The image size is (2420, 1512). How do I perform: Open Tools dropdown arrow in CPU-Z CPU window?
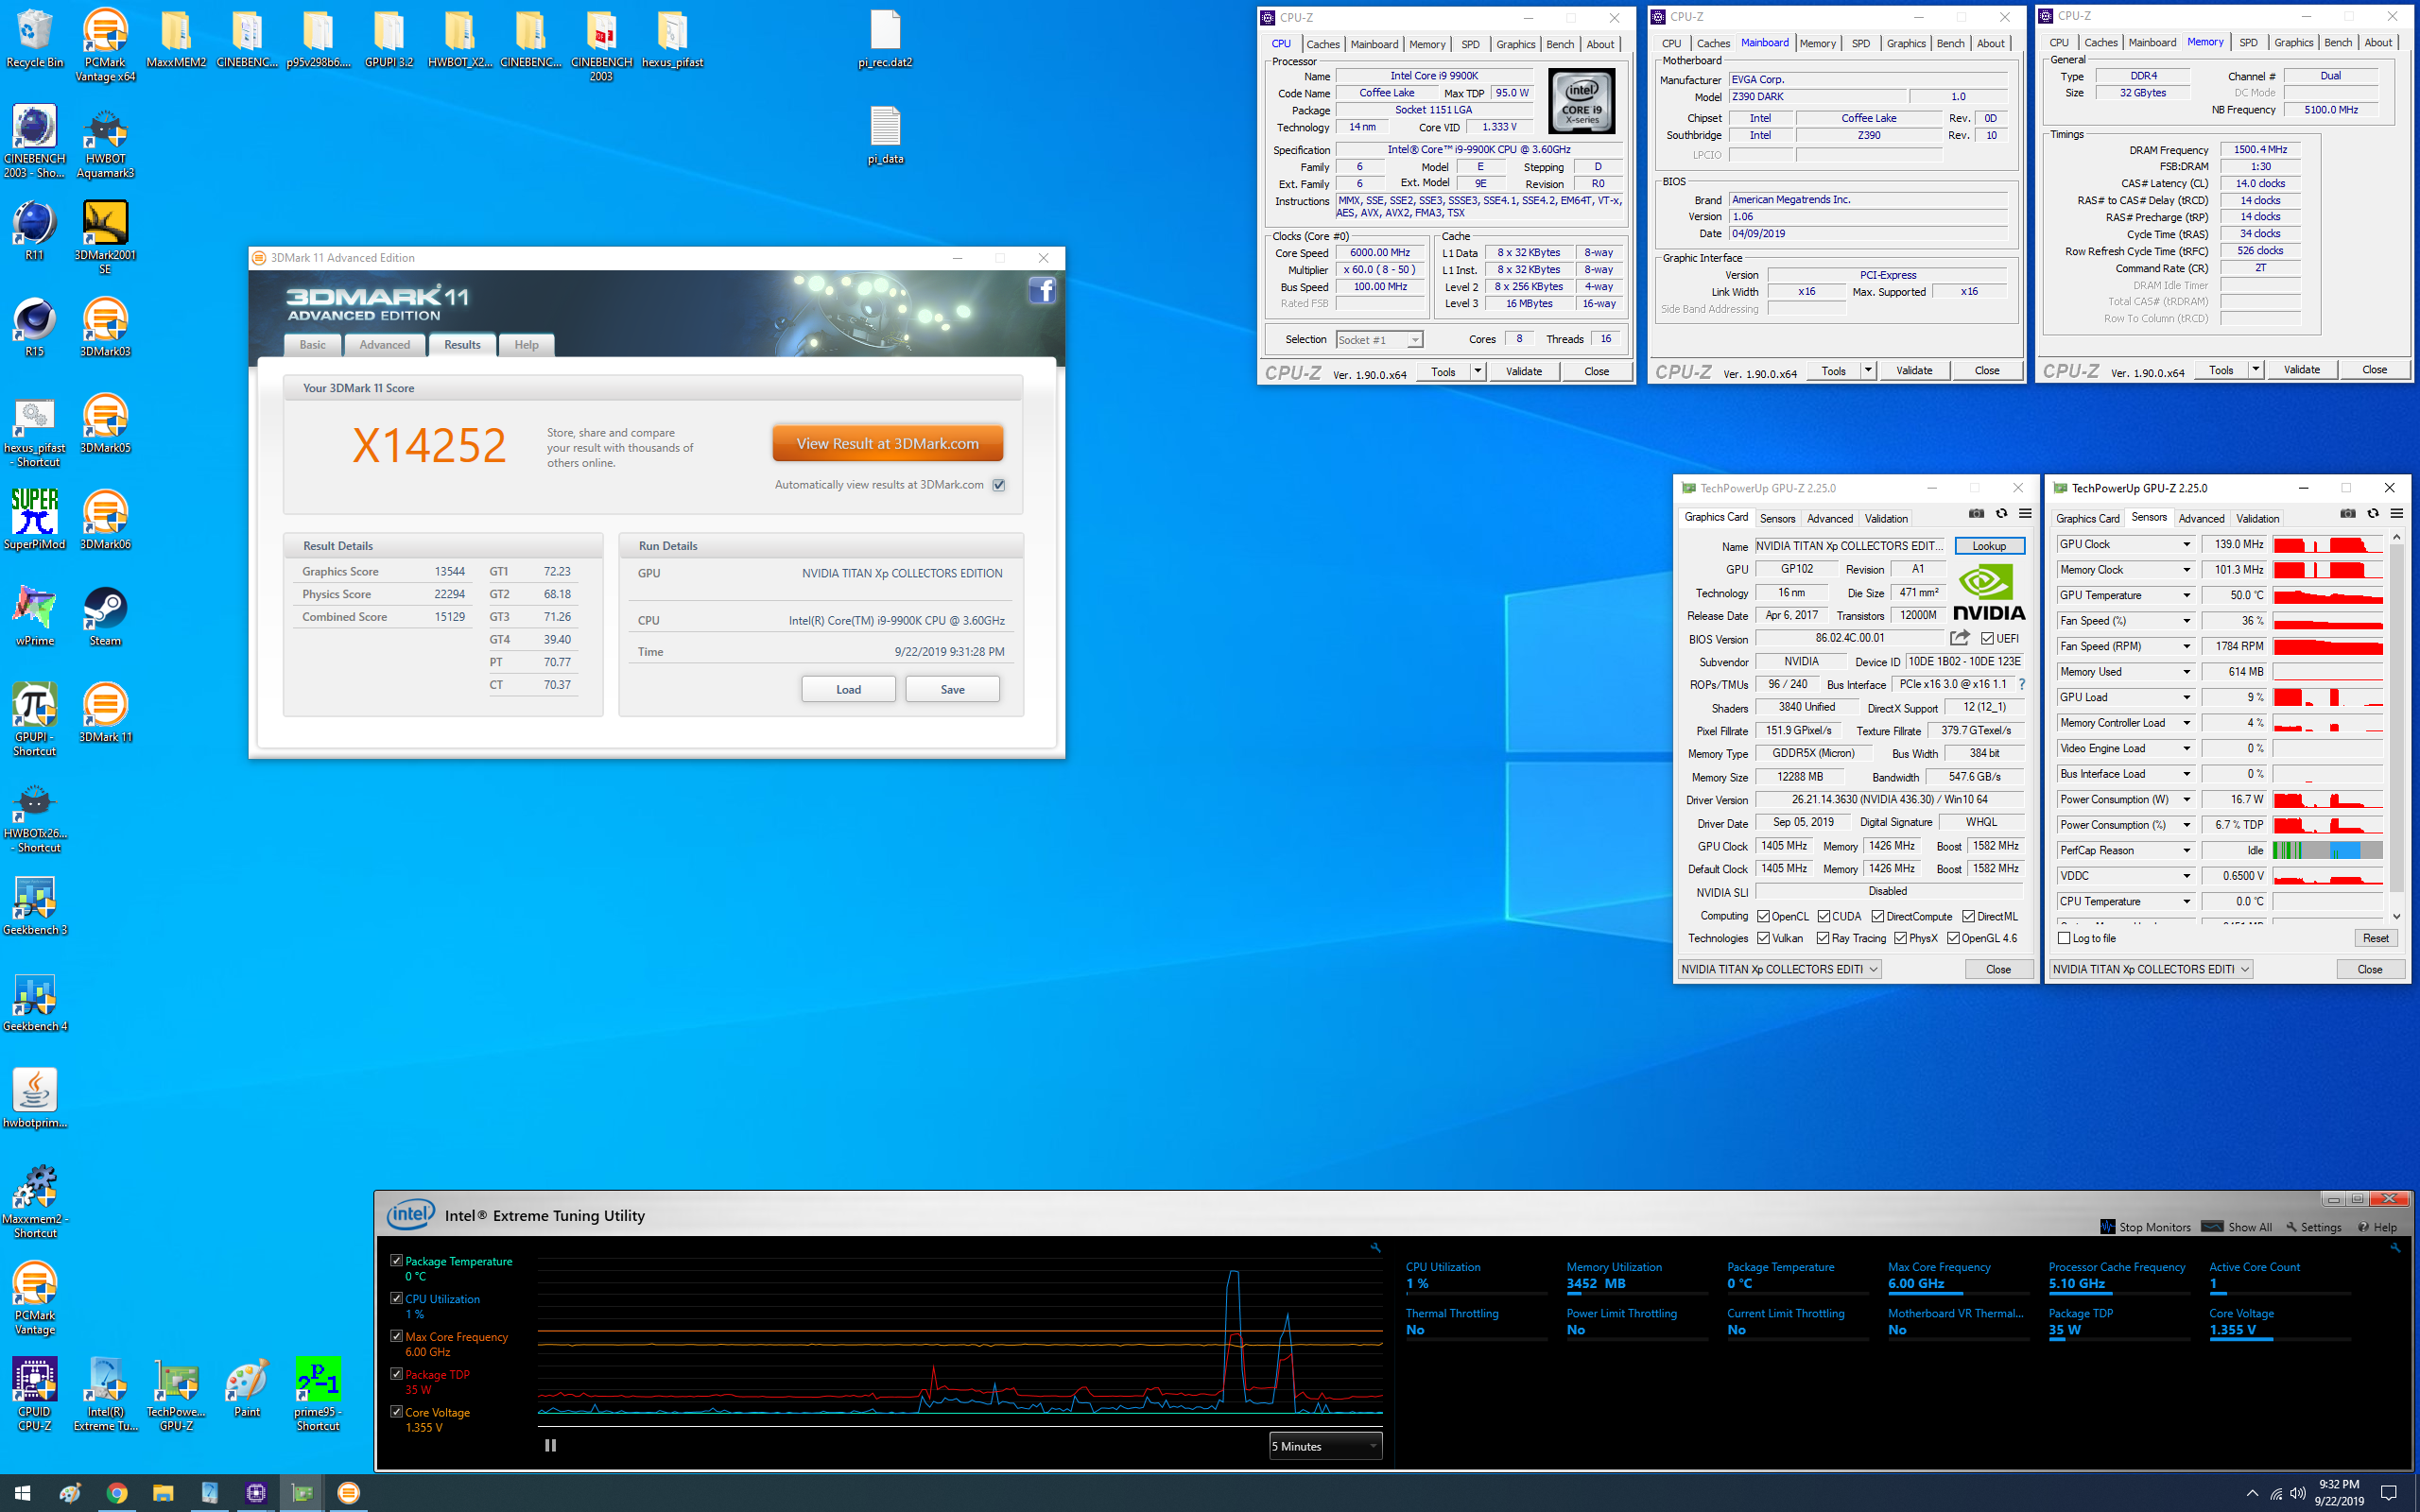pyautogui.click(x=1477, y=371)
